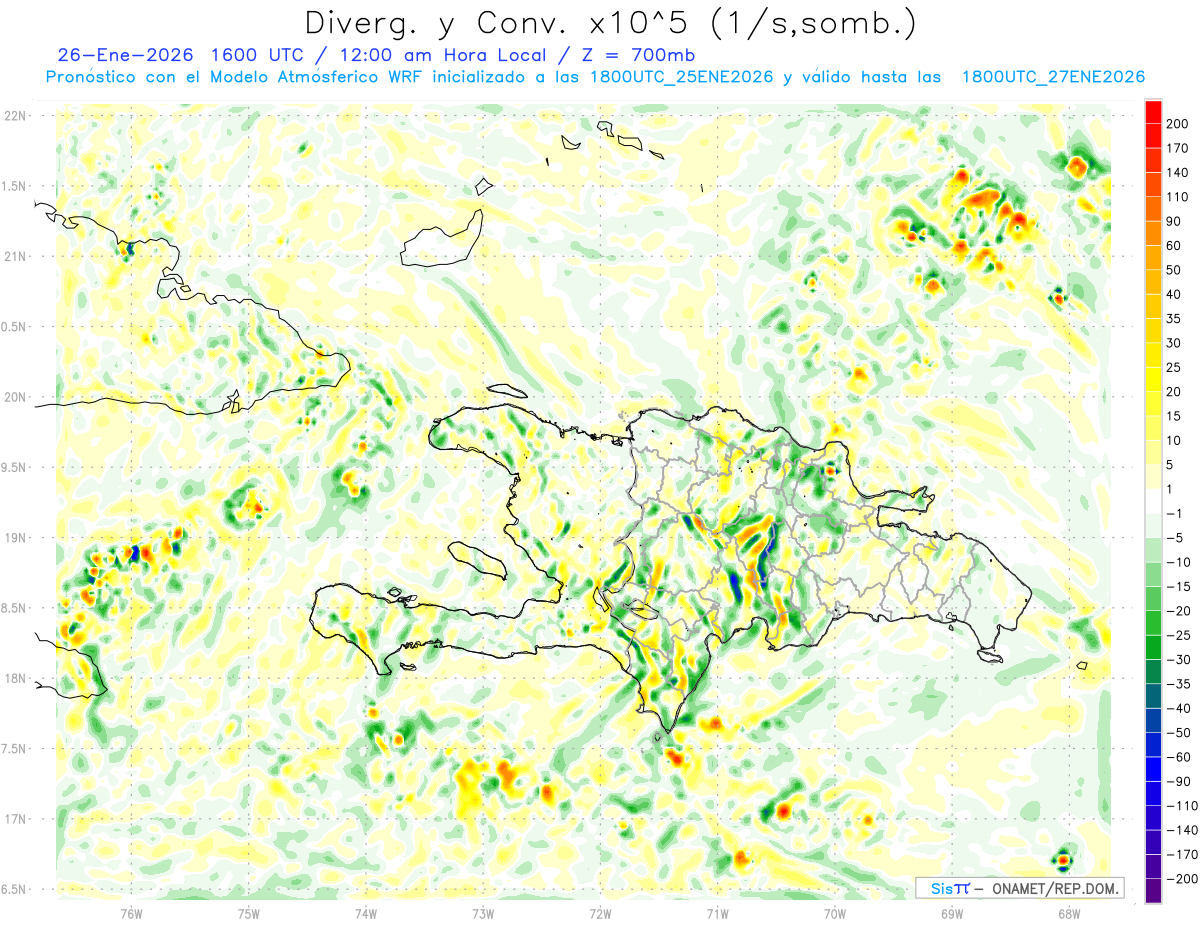Screen dimensions: 1200x927
Task: Click the '6.5N' axis label
Action: pos(15,889)
